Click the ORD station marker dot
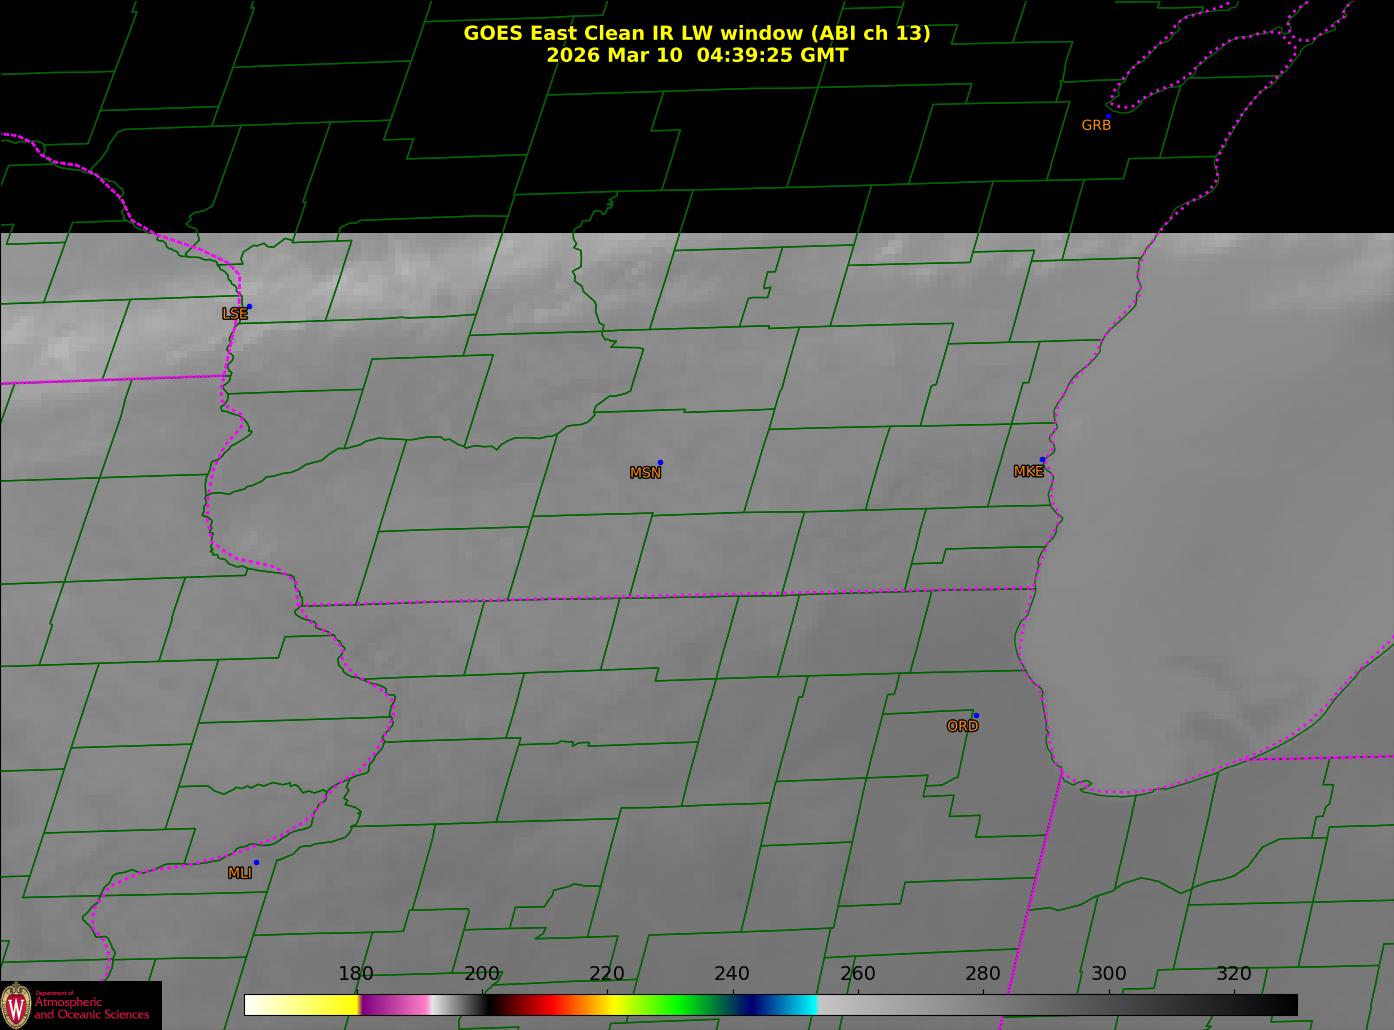The image size is (1394, 1030). point(976,715)
